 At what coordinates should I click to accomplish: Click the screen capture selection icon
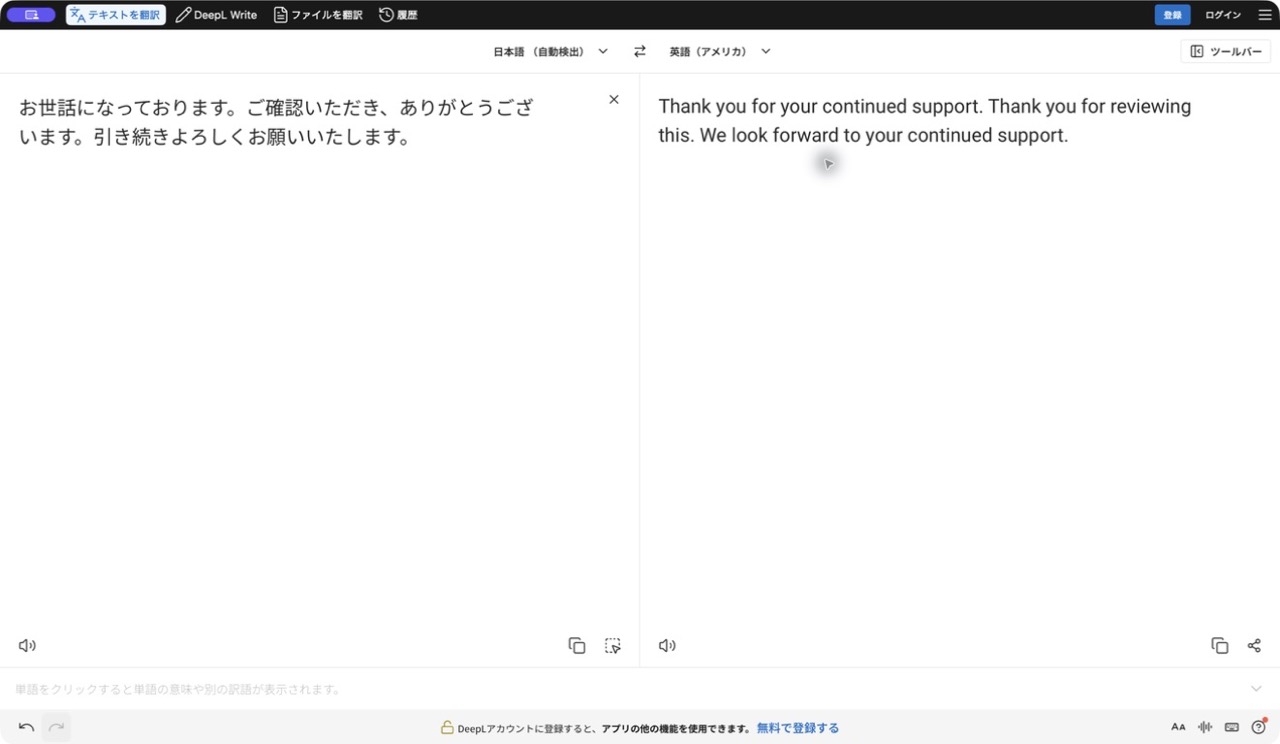[613, 646]
